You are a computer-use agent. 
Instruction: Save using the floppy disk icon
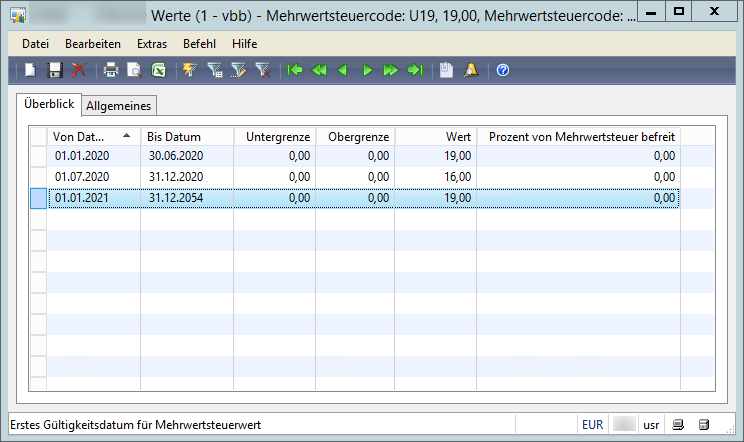(x=55, y=70)
